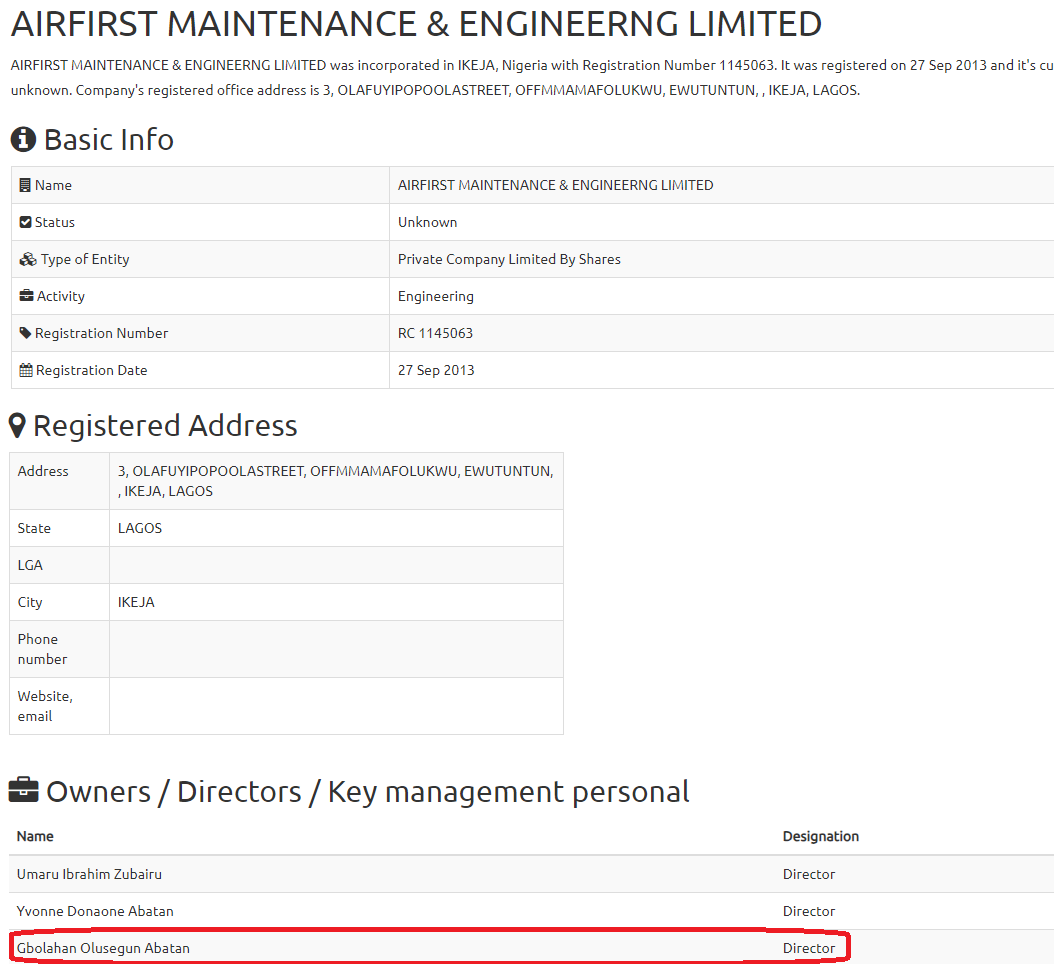1054x964 pixels.
Task: Click the 'Website, email' label
Action: [x=45, y=706]
